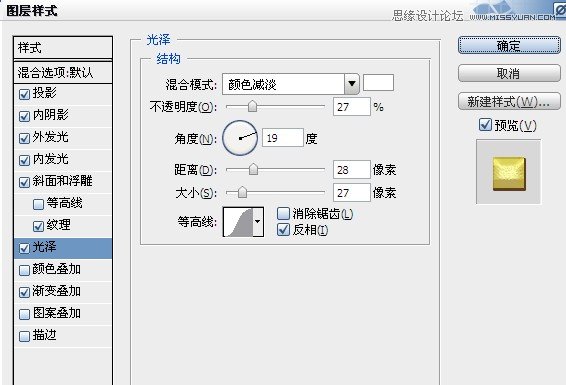
Task: Click the 新建样式(W)... button
Action: pos(509,102)
